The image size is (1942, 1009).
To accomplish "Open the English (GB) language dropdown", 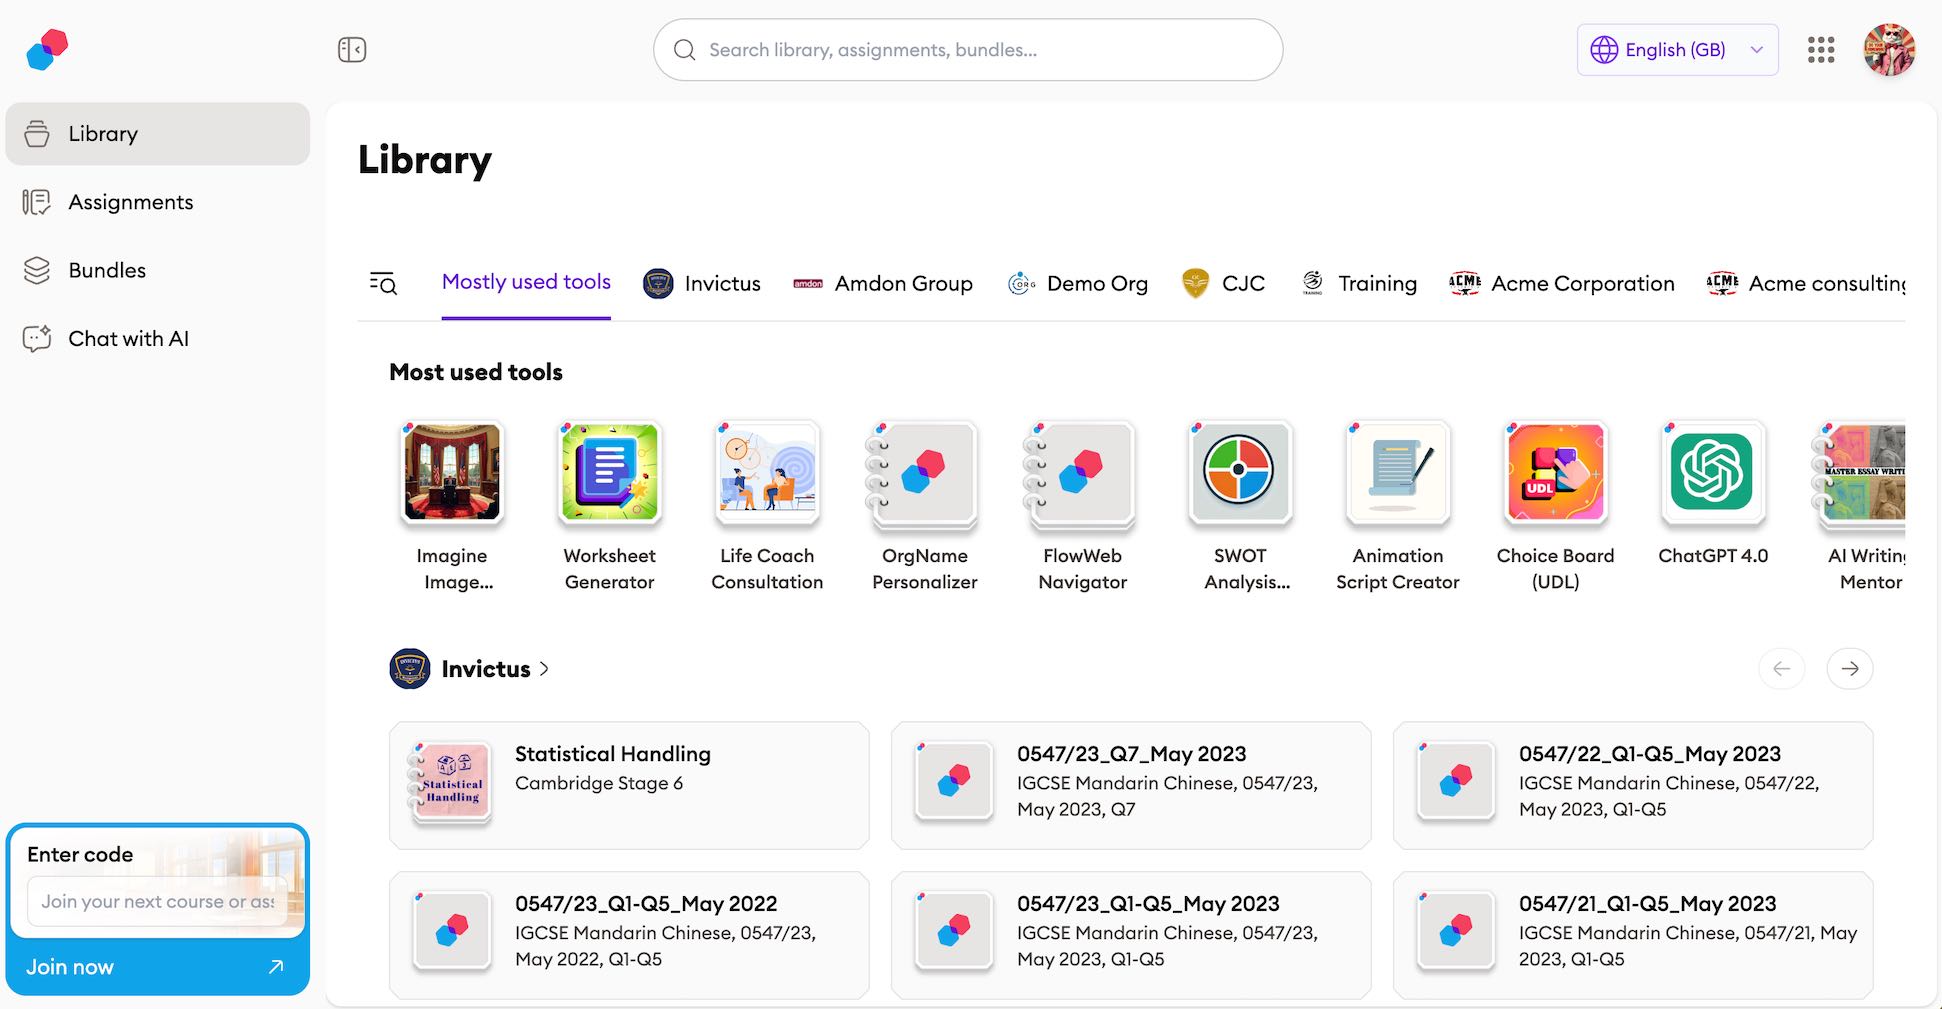I will [1676, 49].
